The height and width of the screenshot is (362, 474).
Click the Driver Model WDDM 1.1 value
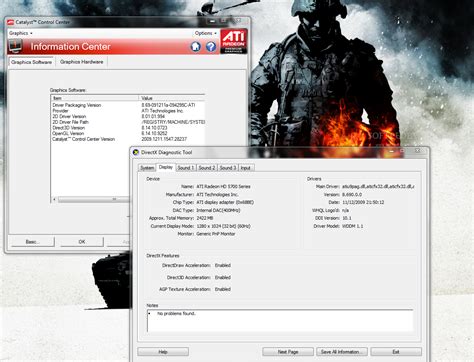[x=353, y=226]
